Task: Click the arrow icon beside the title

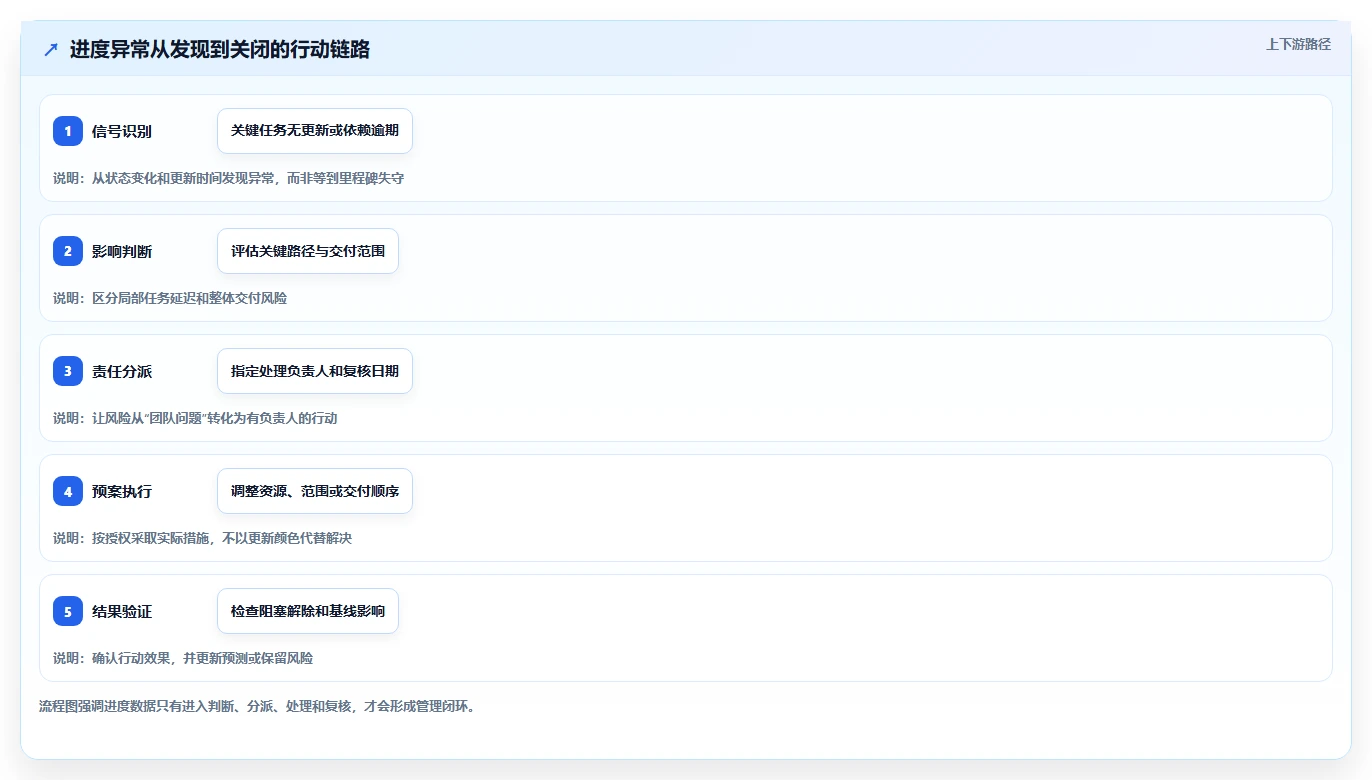Action: click(x=51, y=50)
